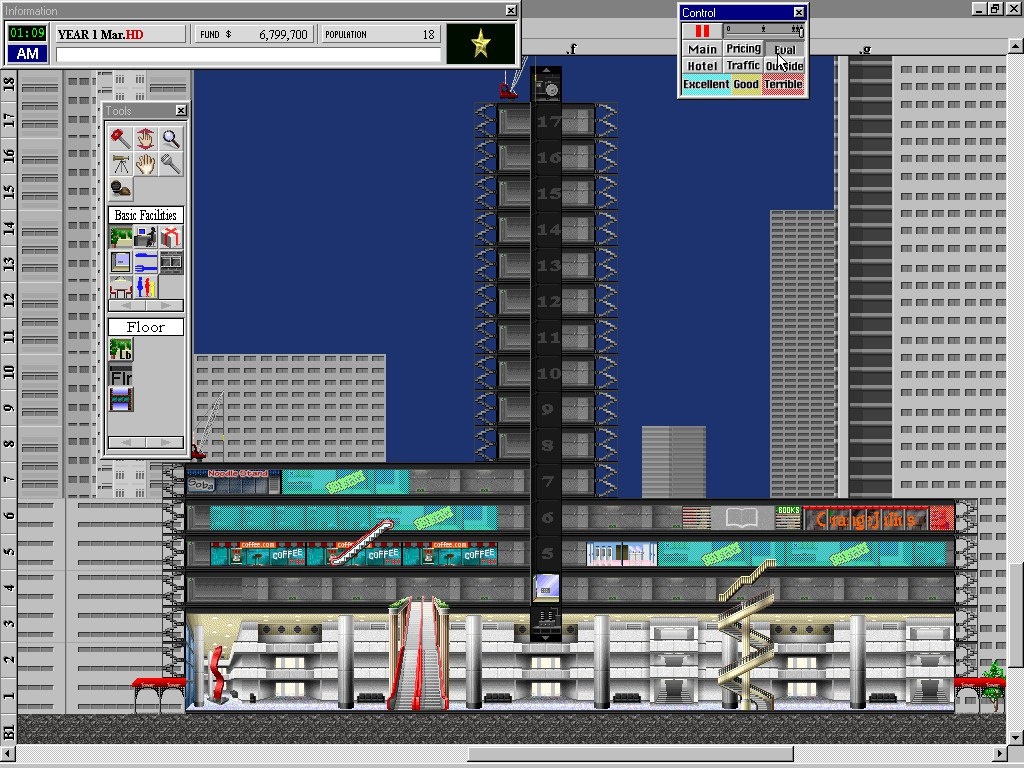Click horizontal scrollbar right arrow
1024x768 pixels.
(1001, 754)
